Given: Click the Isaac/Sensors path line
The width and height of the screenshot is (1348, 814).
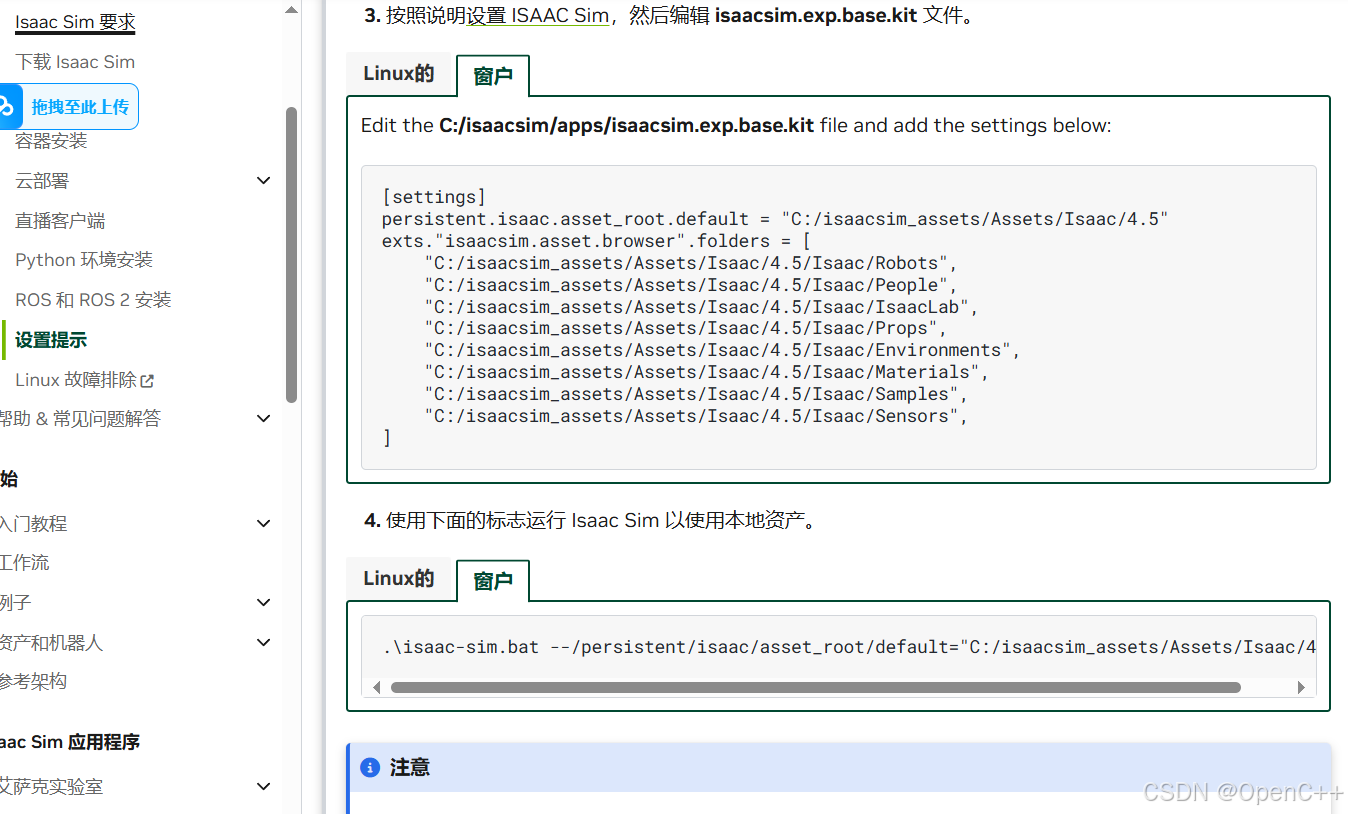Looking at the screenshot, I should tap(697, 416).
